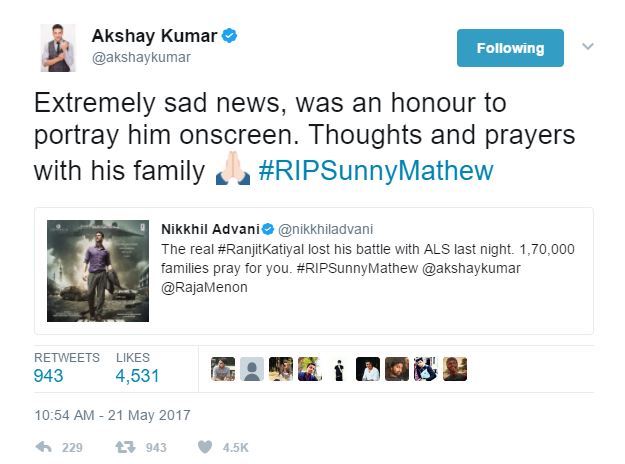
Task: Click the quoted tweet movie poster thumbnail
Action: pos(95,270)
